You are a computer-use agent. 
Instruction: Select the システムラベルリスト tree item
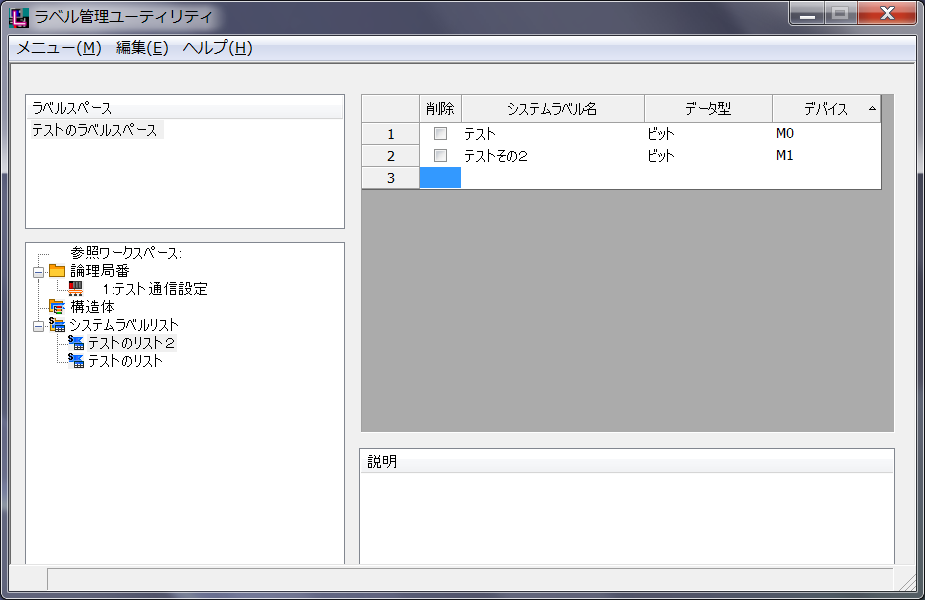point(124,324)
